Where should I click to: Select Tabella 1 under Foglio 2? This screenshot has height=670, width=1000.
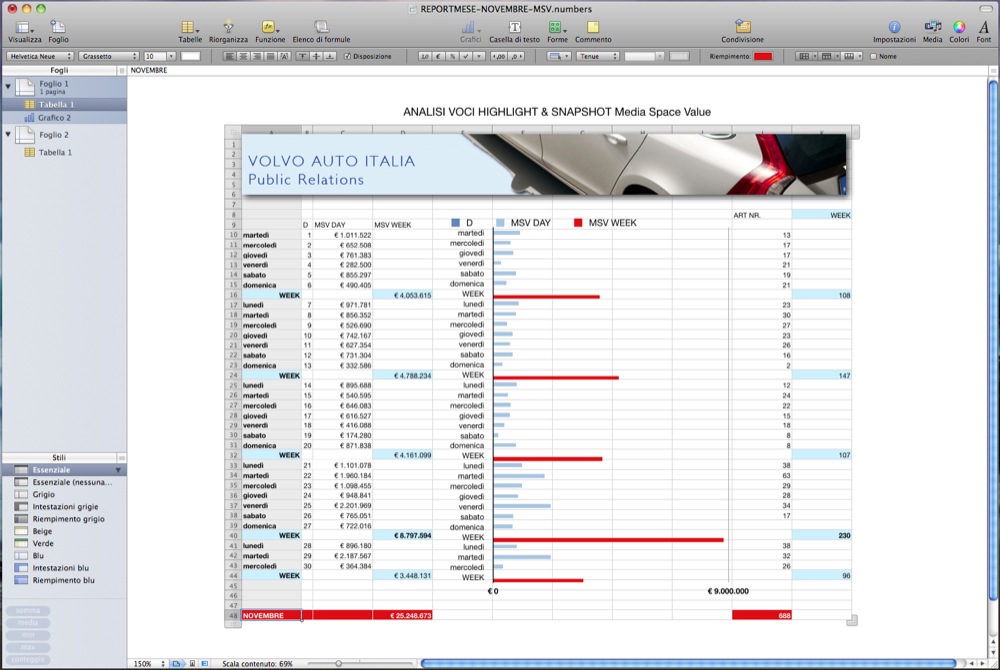point(55,152)
